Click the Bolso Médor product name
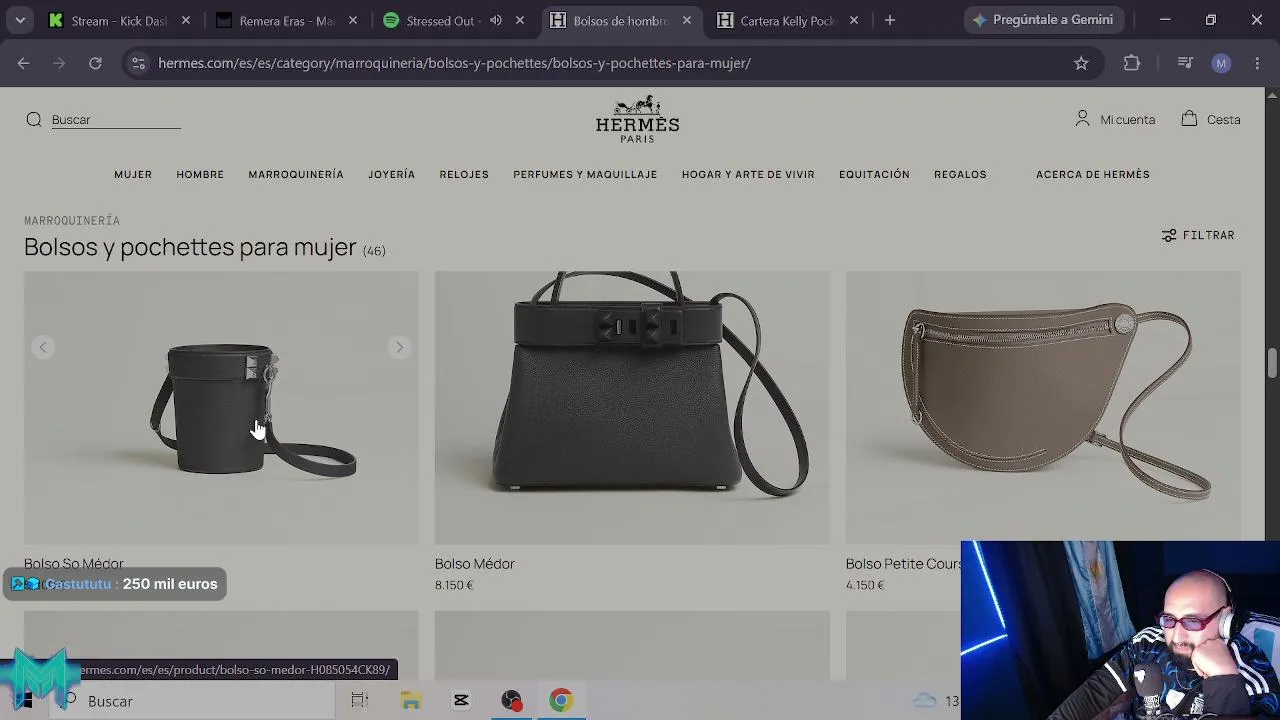 click(x=475, y=564)
